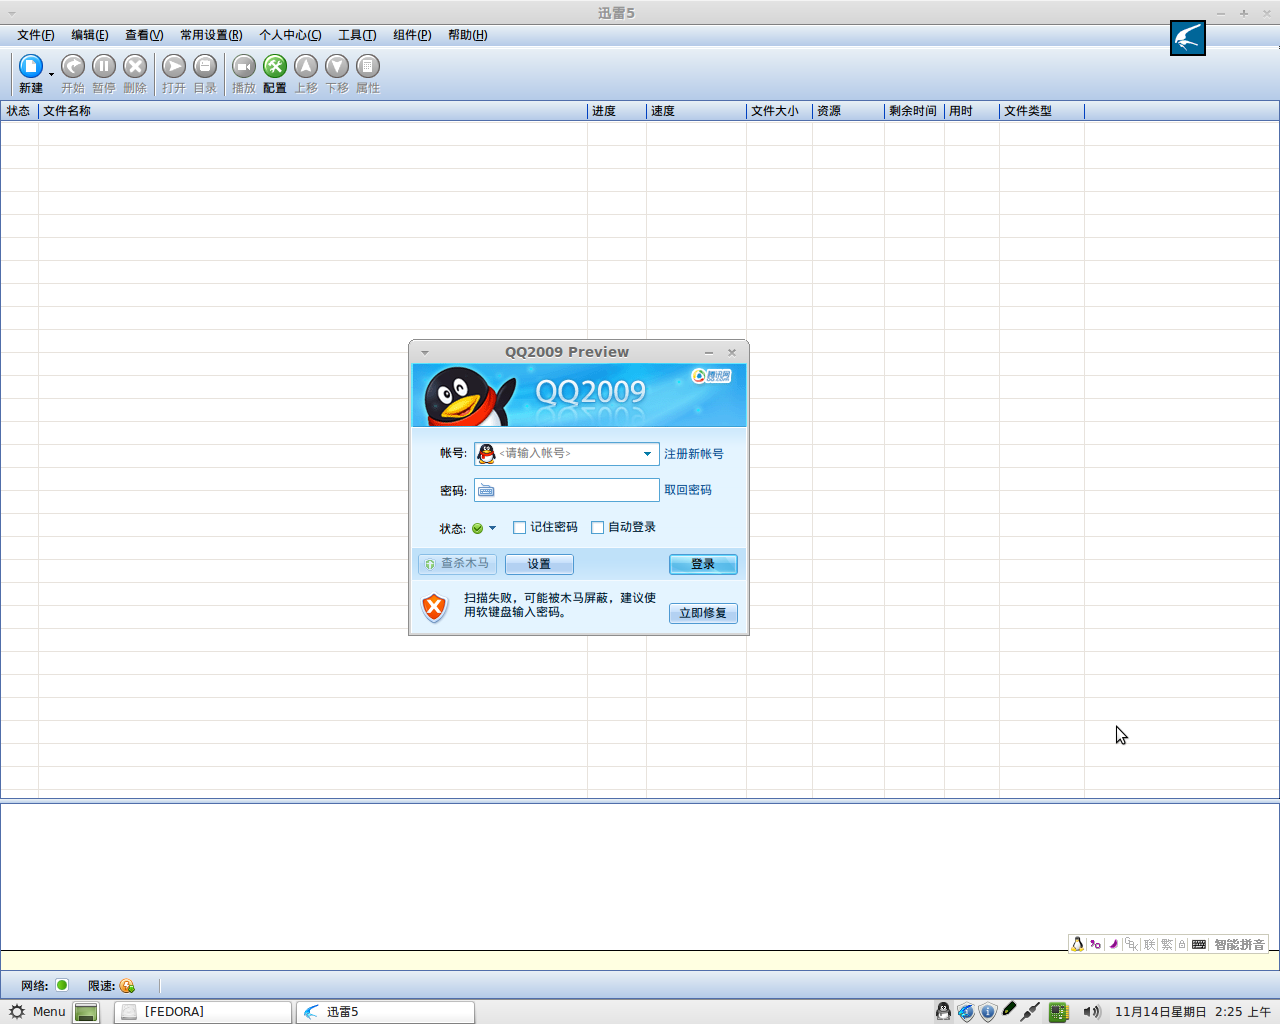Viewport: 1280px width, 1024px height.
Task: Open the 查看(V) menu
Action: click(x=144, y=35)
